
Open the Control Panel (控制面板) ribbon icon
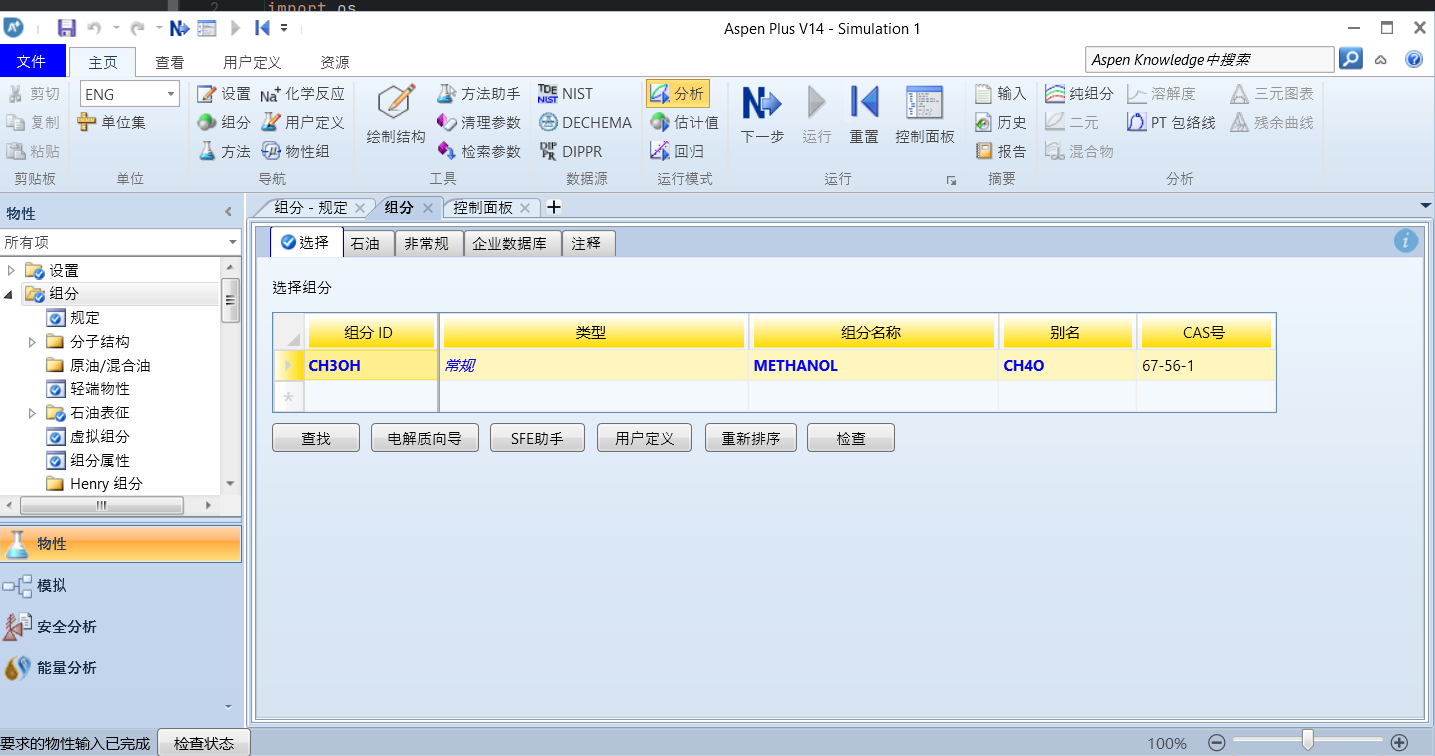(924, 102)
